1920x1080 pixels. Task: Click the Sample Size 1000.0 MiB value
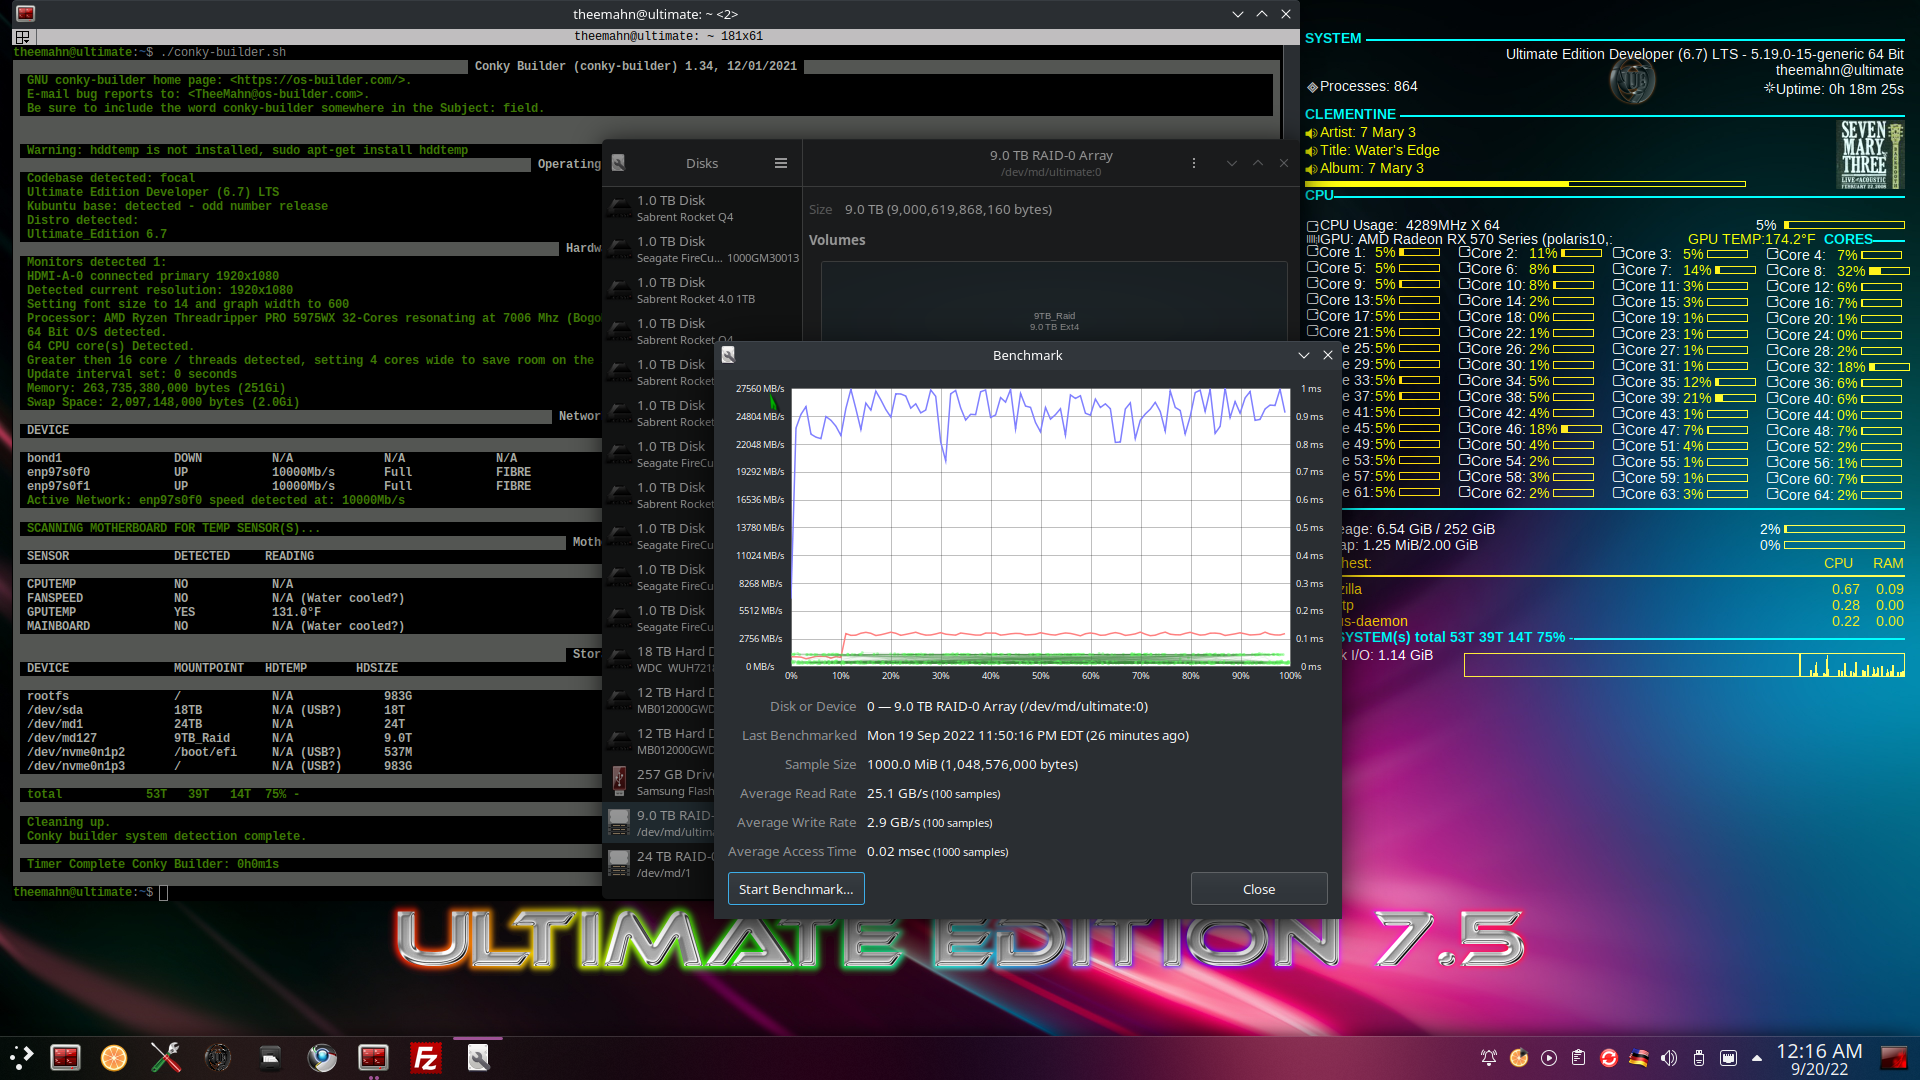pos(972,764)
